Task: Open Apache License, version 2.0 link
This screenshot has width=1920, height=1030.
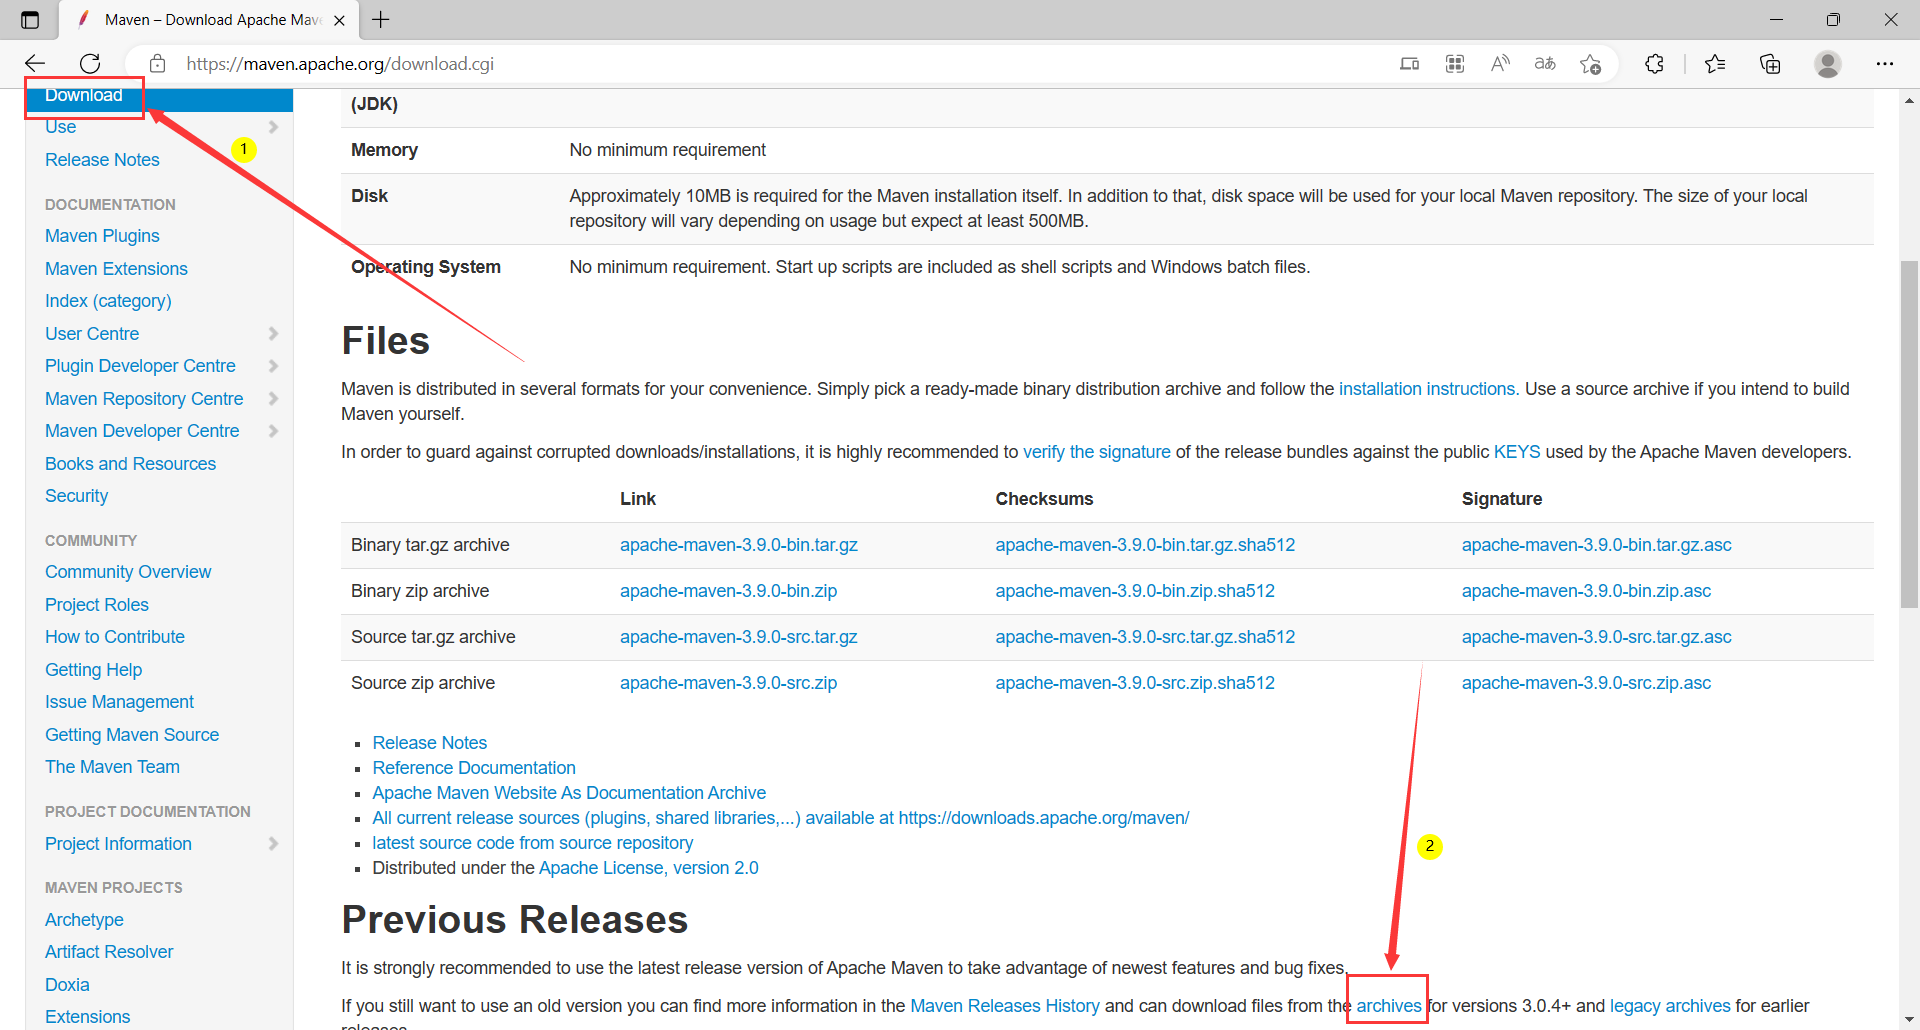Action: click(x=648, y=868)
